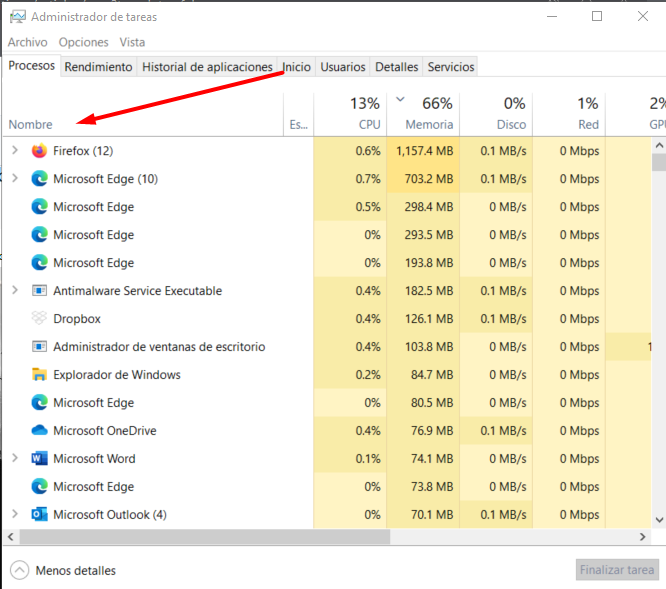Click the Antimalware Service Executable icon
This screenshot has width=666, height=589.
pyautogui.click(x=39, y=291)
